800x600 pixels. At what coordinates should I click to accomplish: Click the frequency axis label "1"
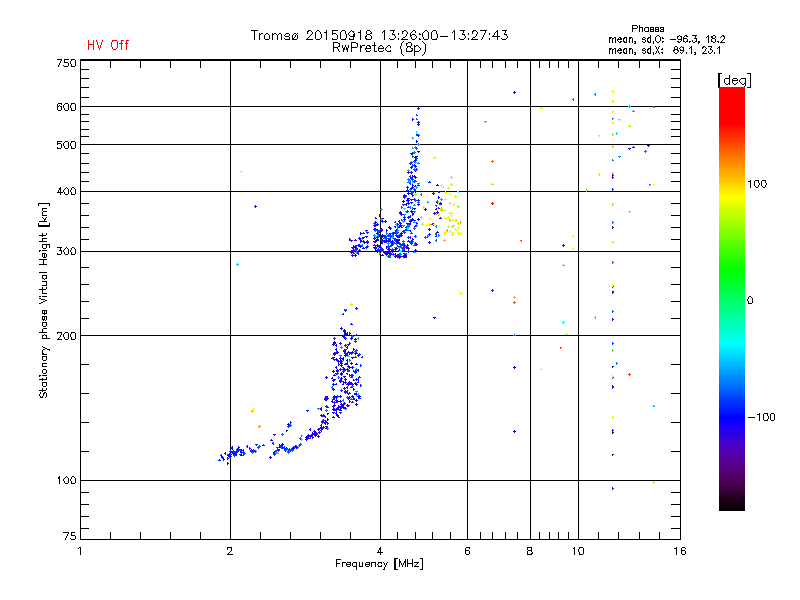(x=80, y=551)
